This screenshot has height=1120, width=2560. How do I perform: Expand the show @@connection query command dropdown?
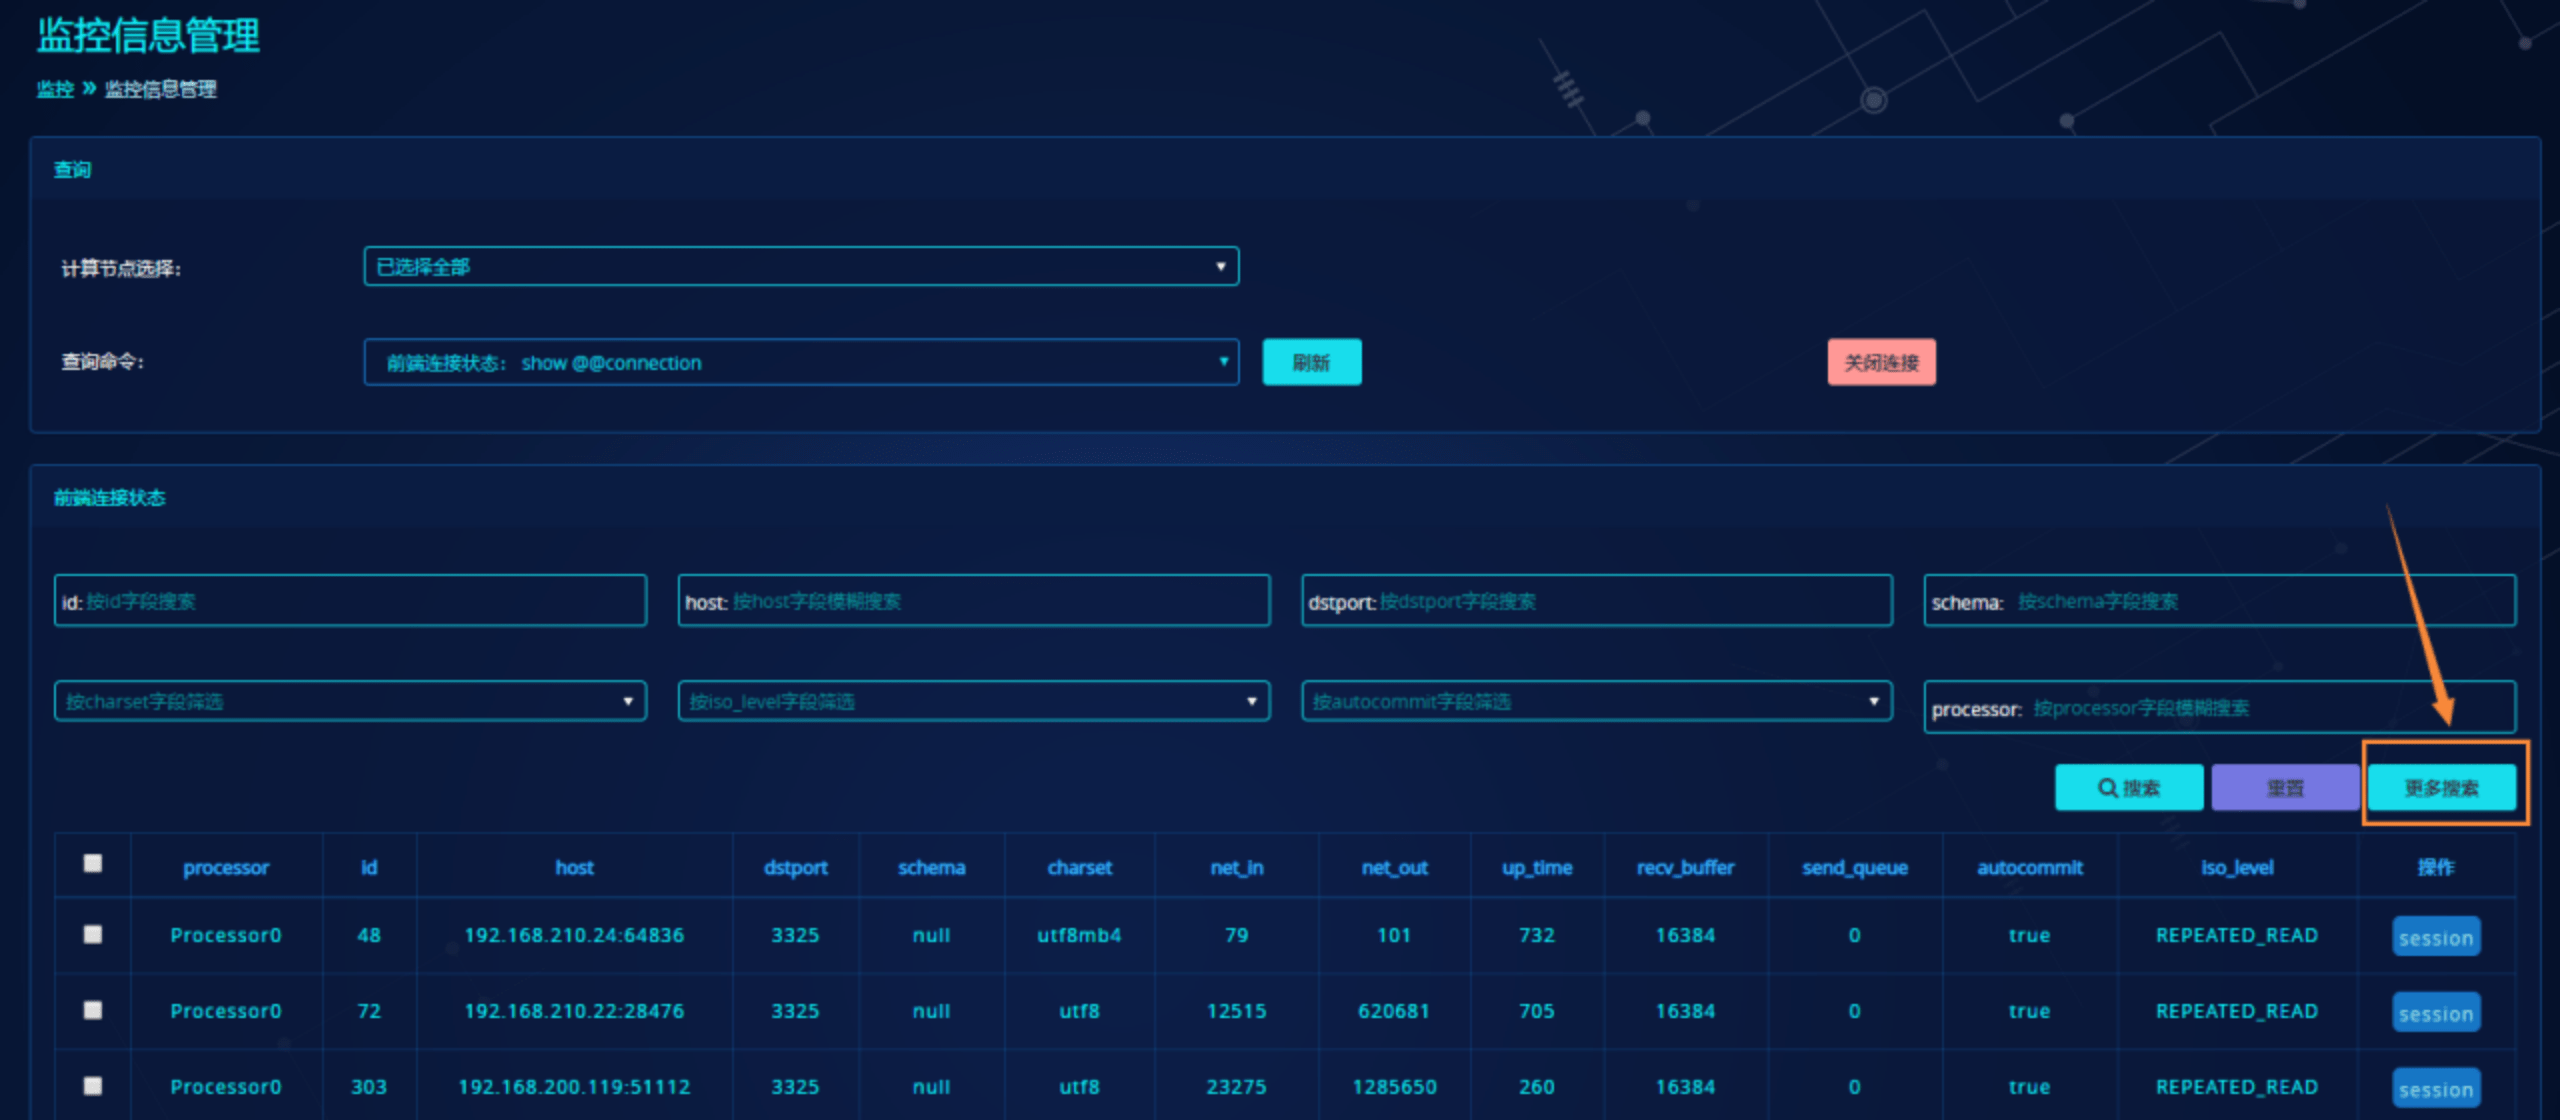coord(800,363)
